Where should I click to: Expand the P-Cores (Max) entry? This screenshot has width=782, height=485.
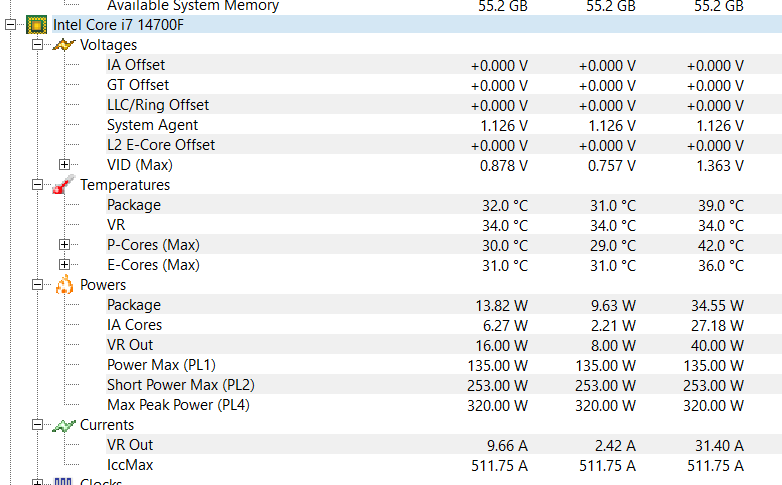(64, 244)
